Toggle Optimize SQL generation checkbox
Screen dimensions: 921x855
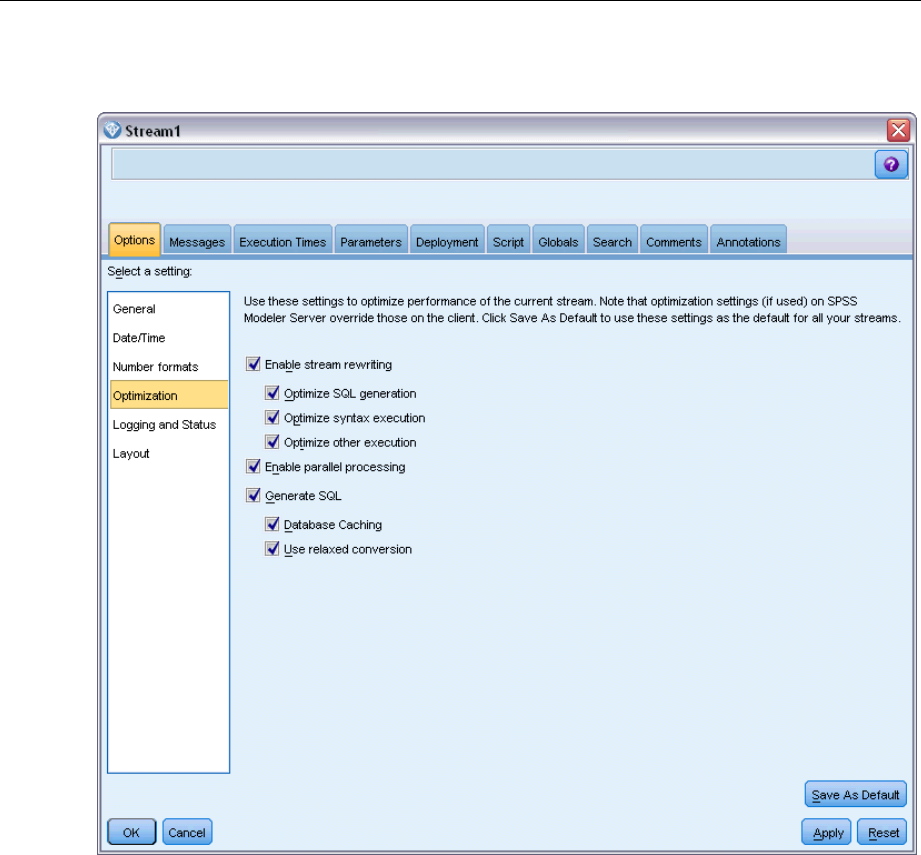click(272, 394)
